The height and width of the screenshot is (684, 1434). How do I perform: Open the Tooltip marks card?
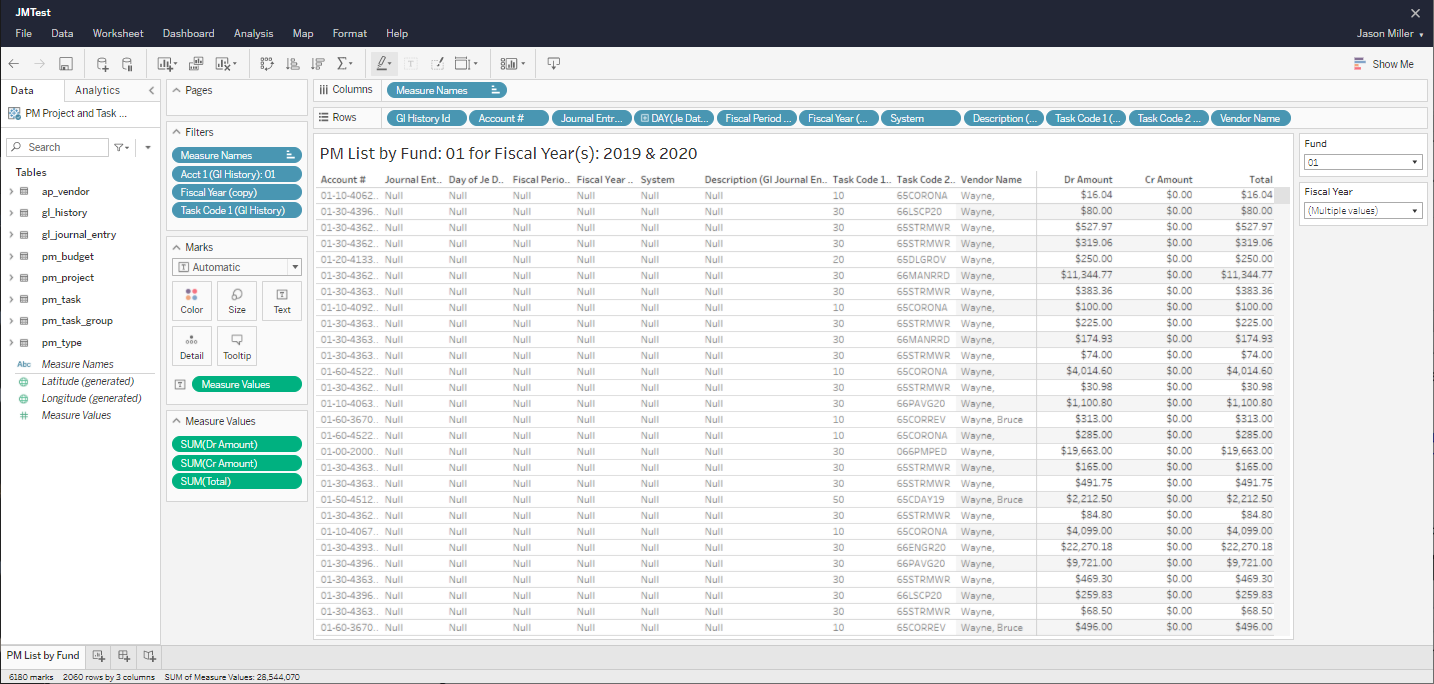[237, 346]
